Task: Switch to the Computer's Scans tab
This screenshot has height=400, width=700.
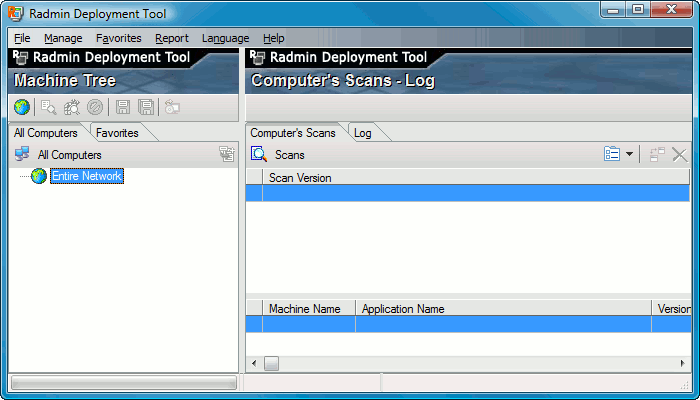Action: [x=293, y=133]
